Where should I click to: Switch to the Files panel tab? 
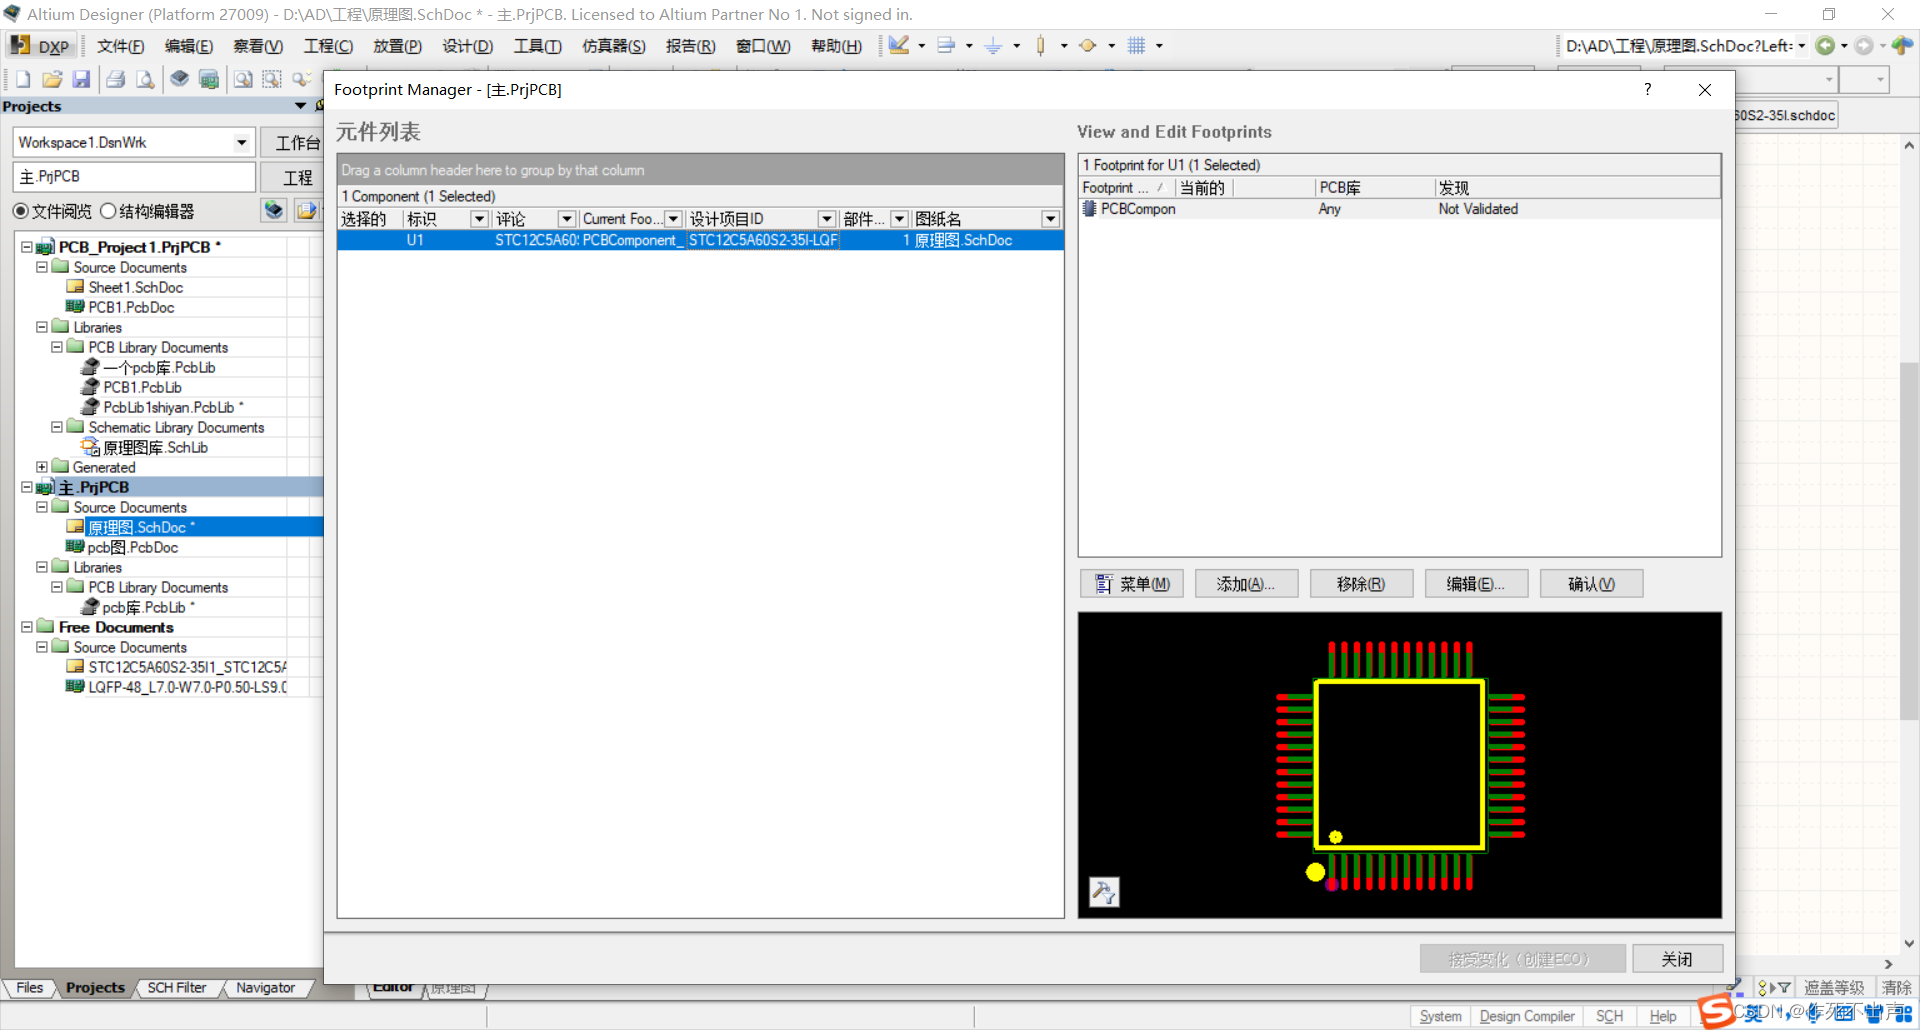click(x=29, y=988)
